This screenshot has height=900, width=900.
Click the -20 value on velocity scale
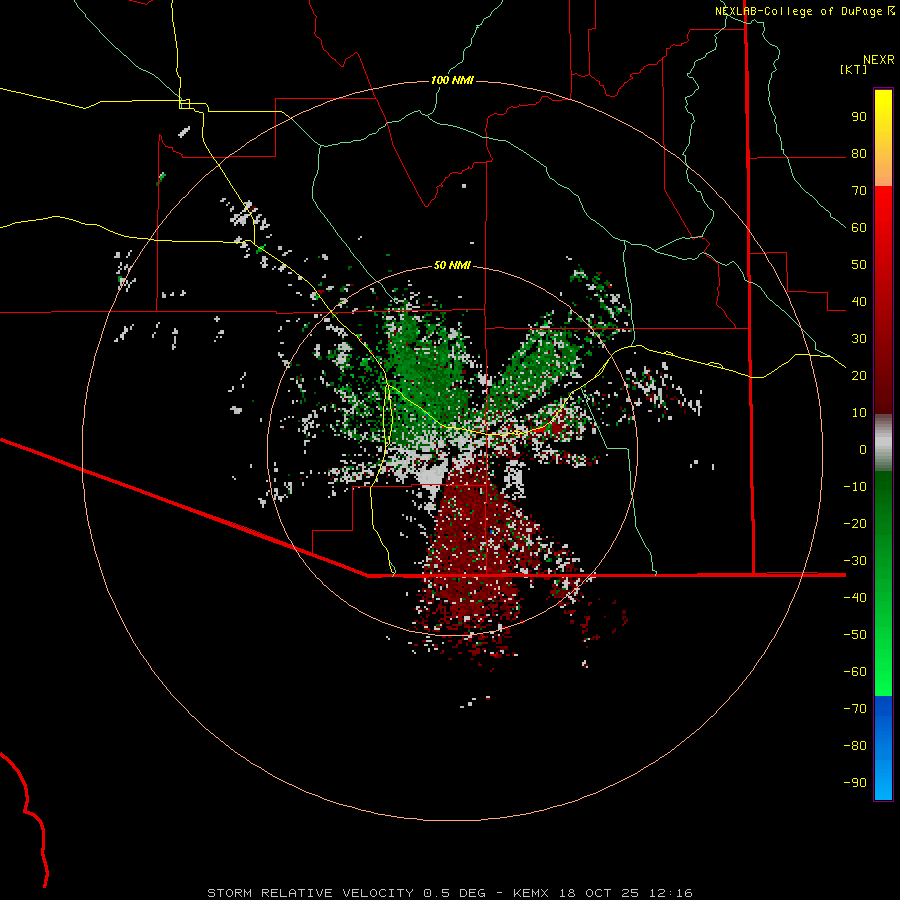point(855,524)
